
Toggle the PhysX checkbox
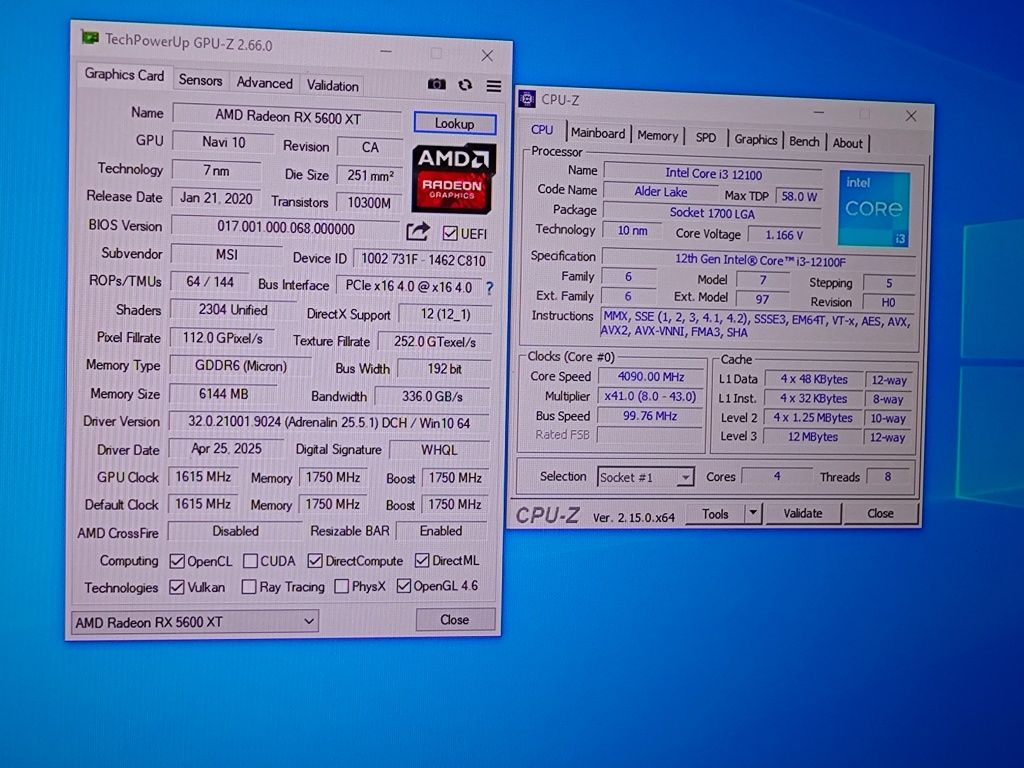pos(341,586)
